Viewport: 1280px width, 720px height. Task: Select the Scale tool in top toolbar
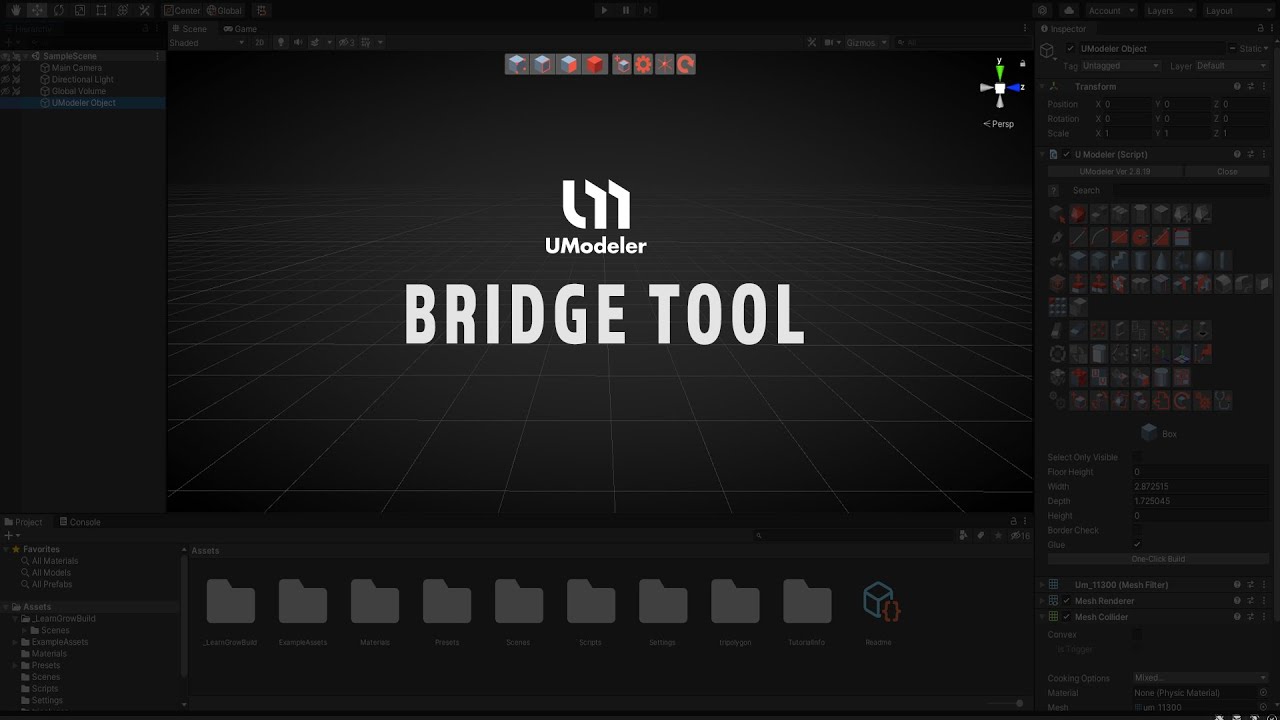[x=80, y=10]
